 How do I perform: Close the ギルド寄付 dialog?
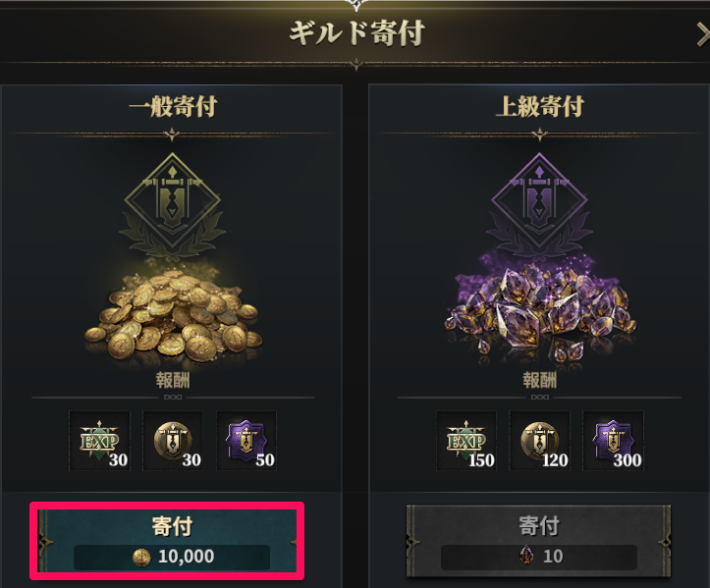[x=703, y=35]
